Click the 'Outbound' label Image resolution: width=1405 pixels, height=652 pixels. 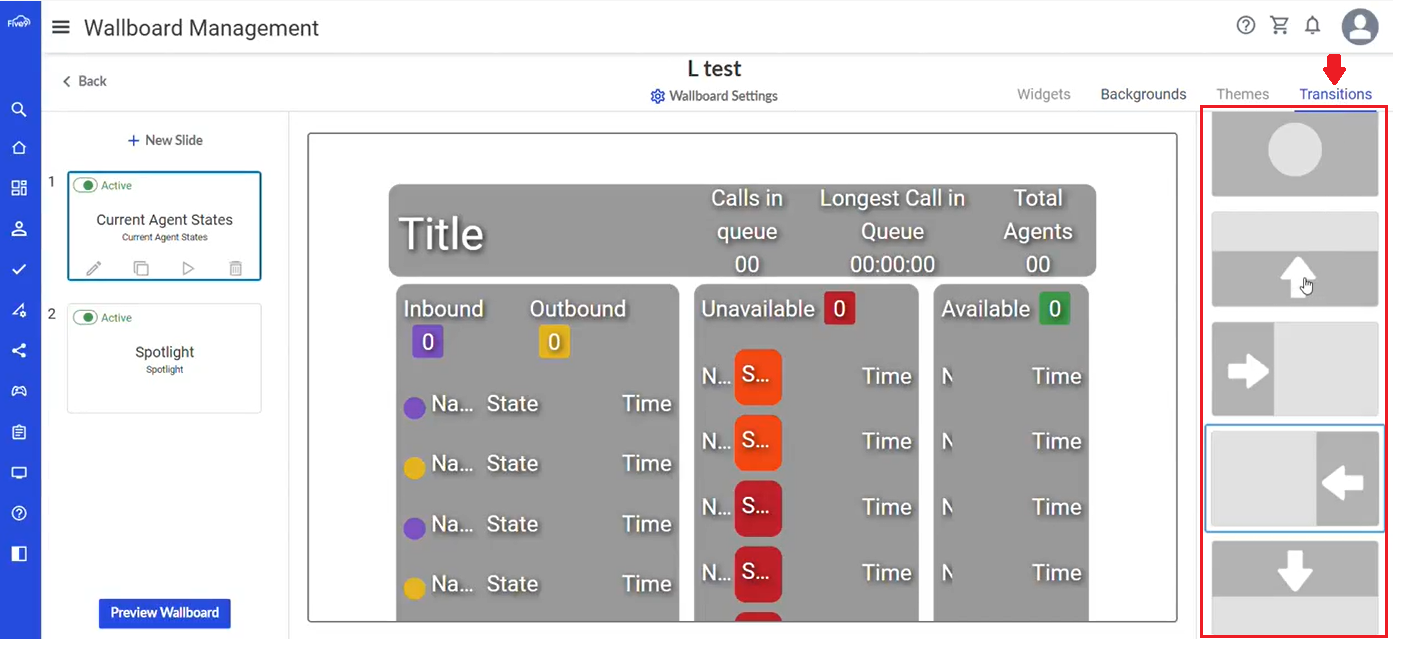click(x=578, y=309)
